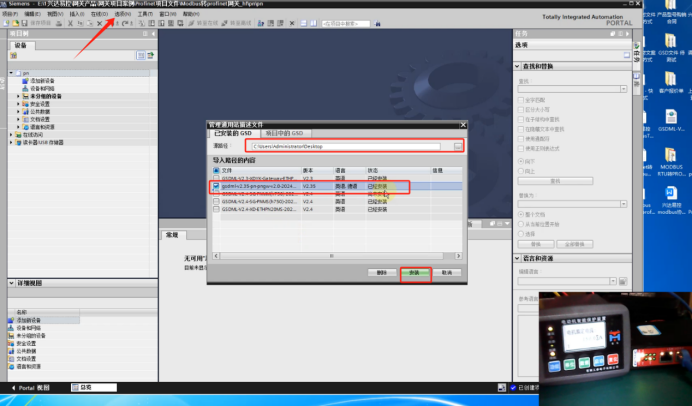Click the 全部替换 button

[575, 244]
